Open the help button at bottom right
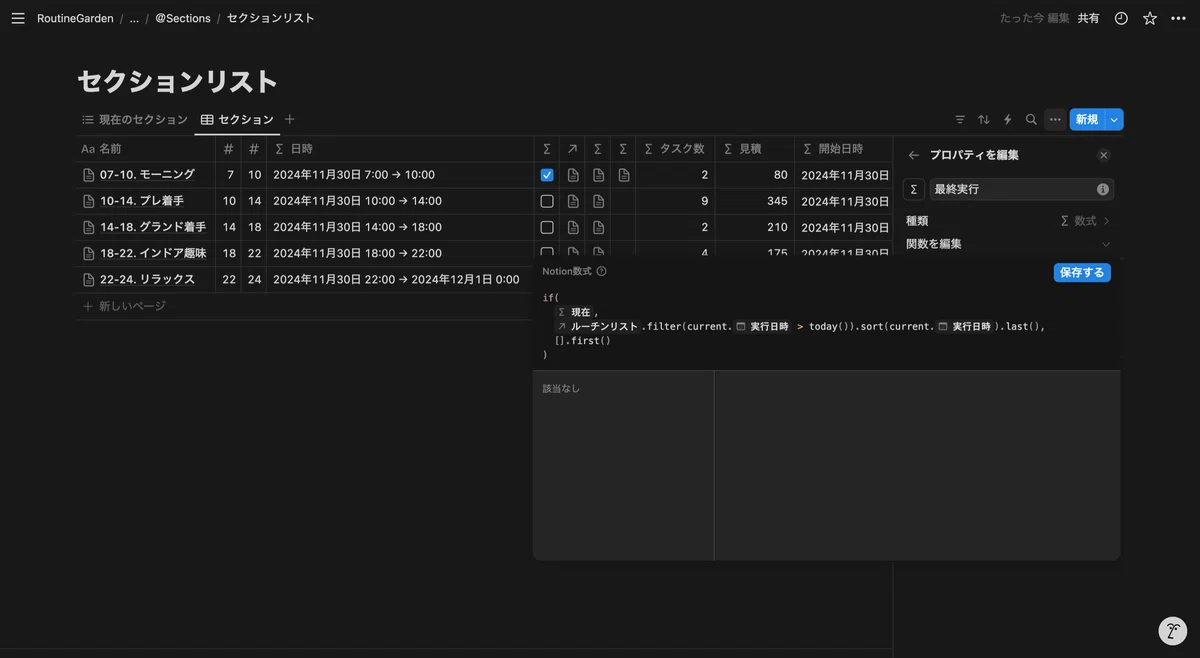Image resolution: width=1200 pixels, height=658 pixels. point(1172,631)
